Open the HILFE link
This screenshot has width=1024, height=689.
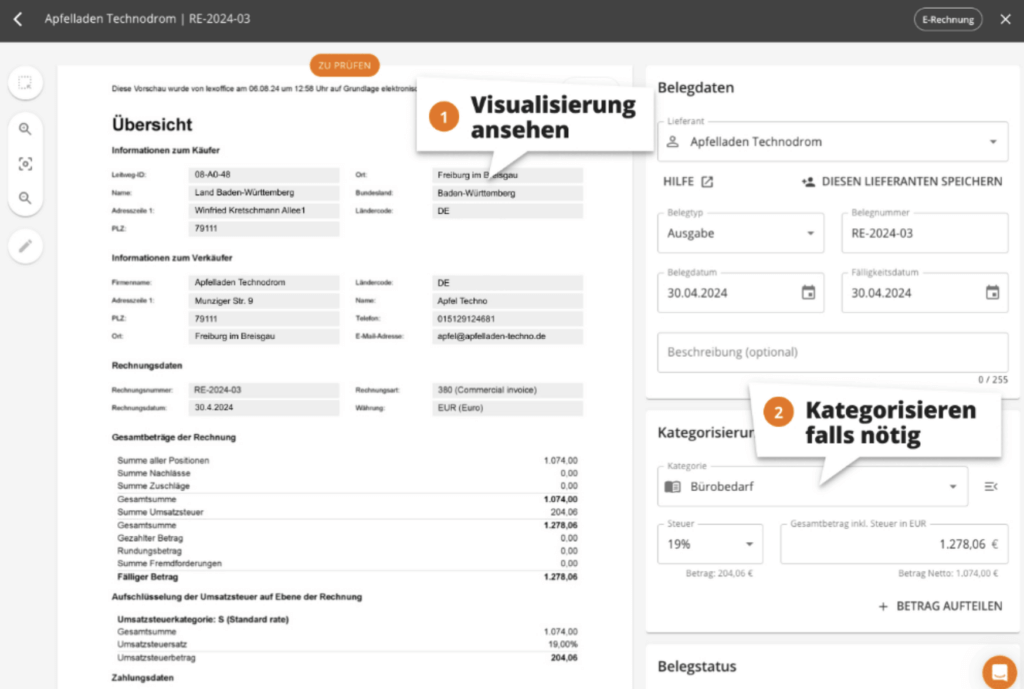click(688, 182)
